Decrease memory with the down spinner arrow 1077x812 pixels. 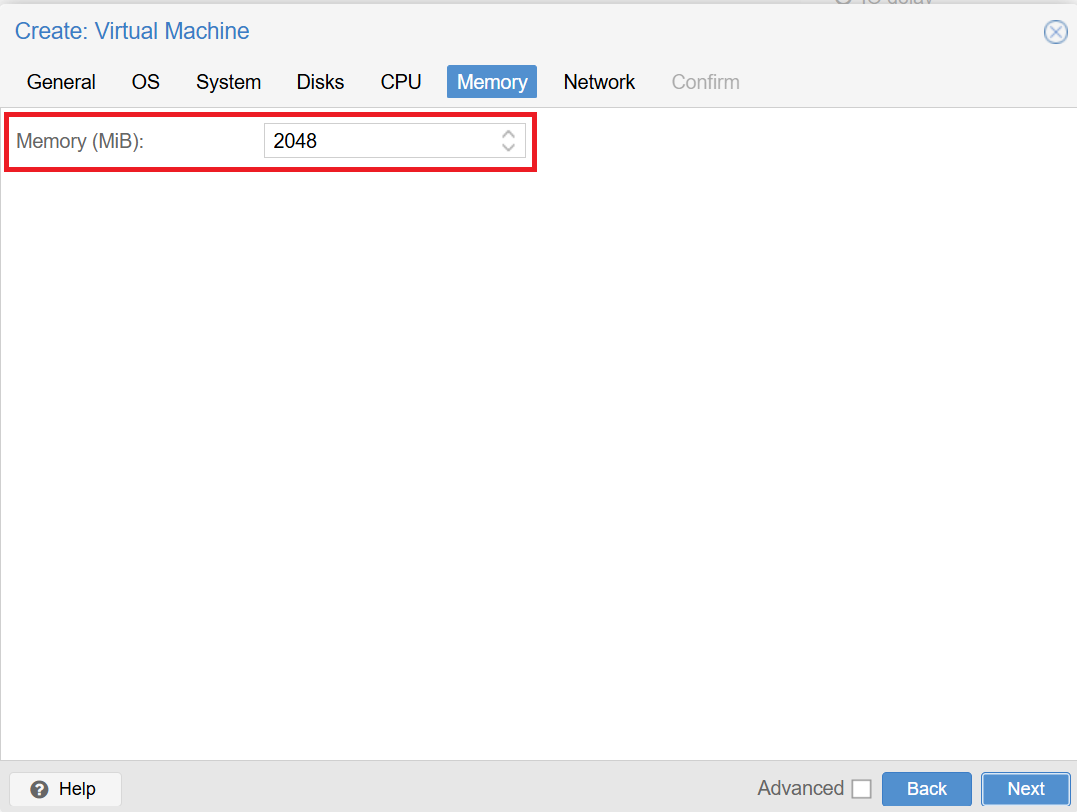tap(508, 148)
